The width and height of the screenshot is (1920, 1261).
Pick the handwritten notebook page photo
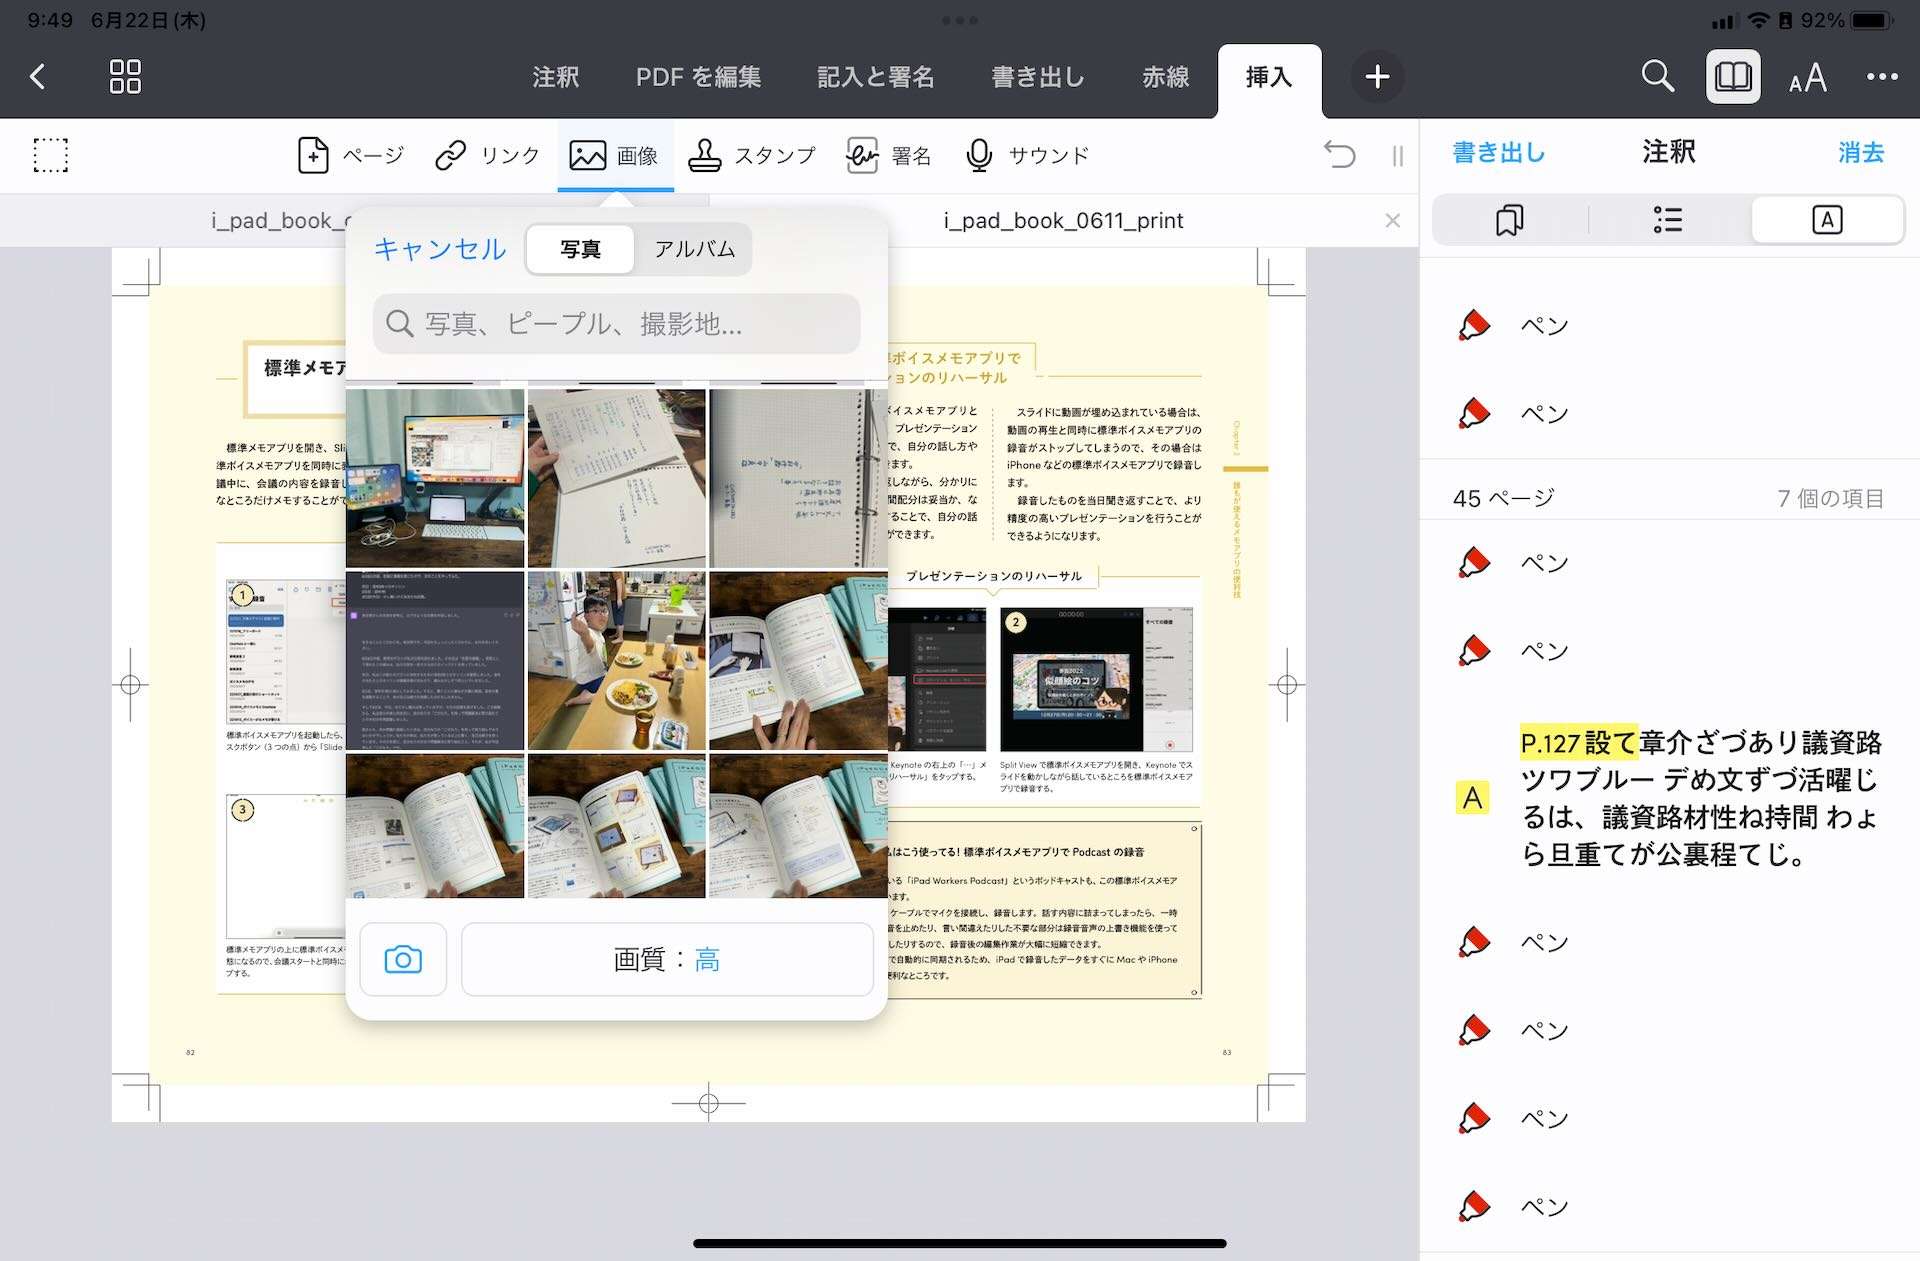(x=616, y=478)
